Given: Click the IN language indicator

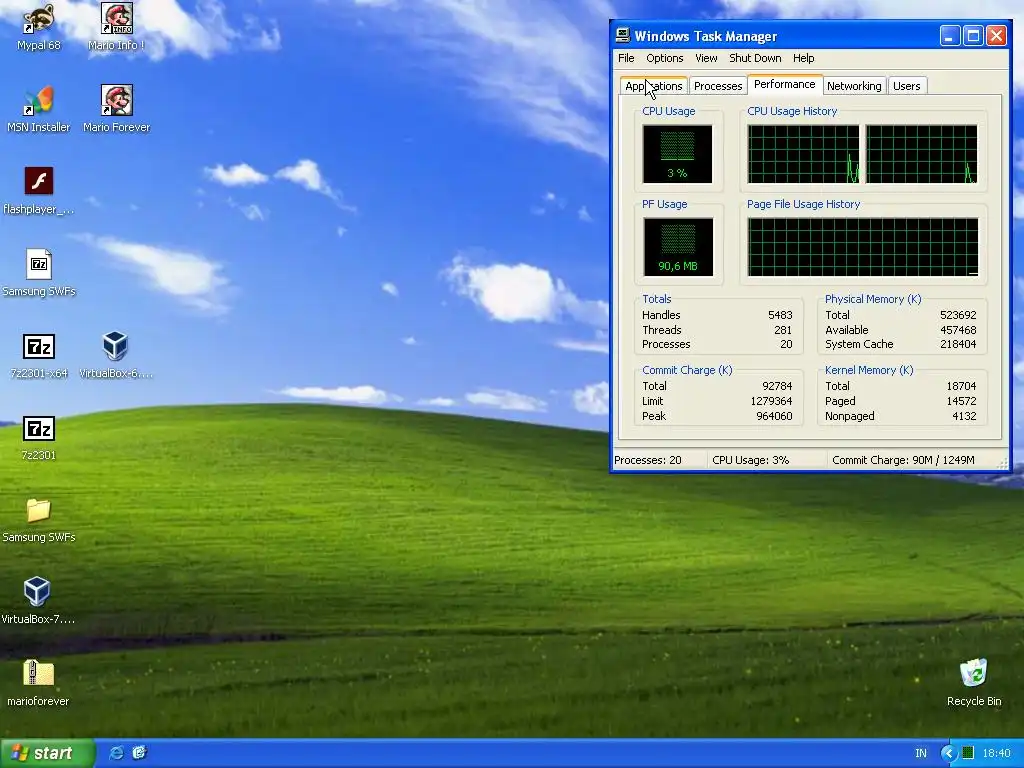Looking at the screenshot, I should pos(921,753).
